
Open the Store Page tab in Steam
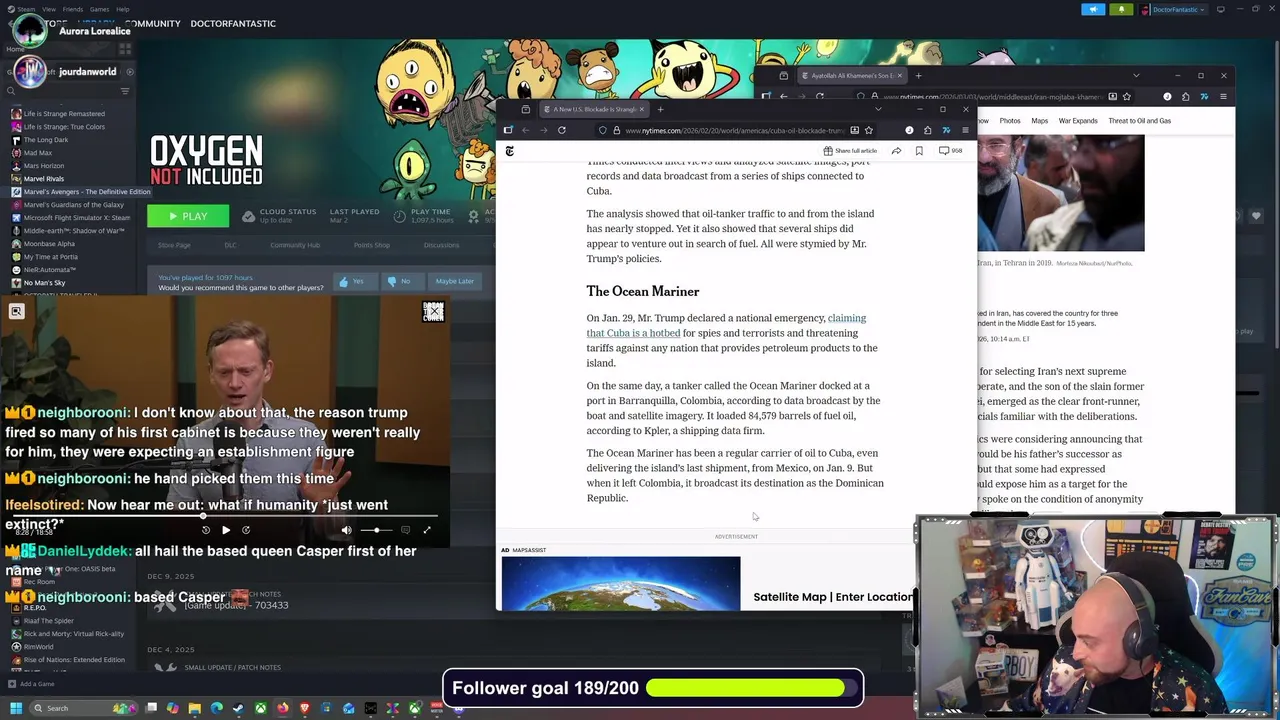[x=174, y=245]
